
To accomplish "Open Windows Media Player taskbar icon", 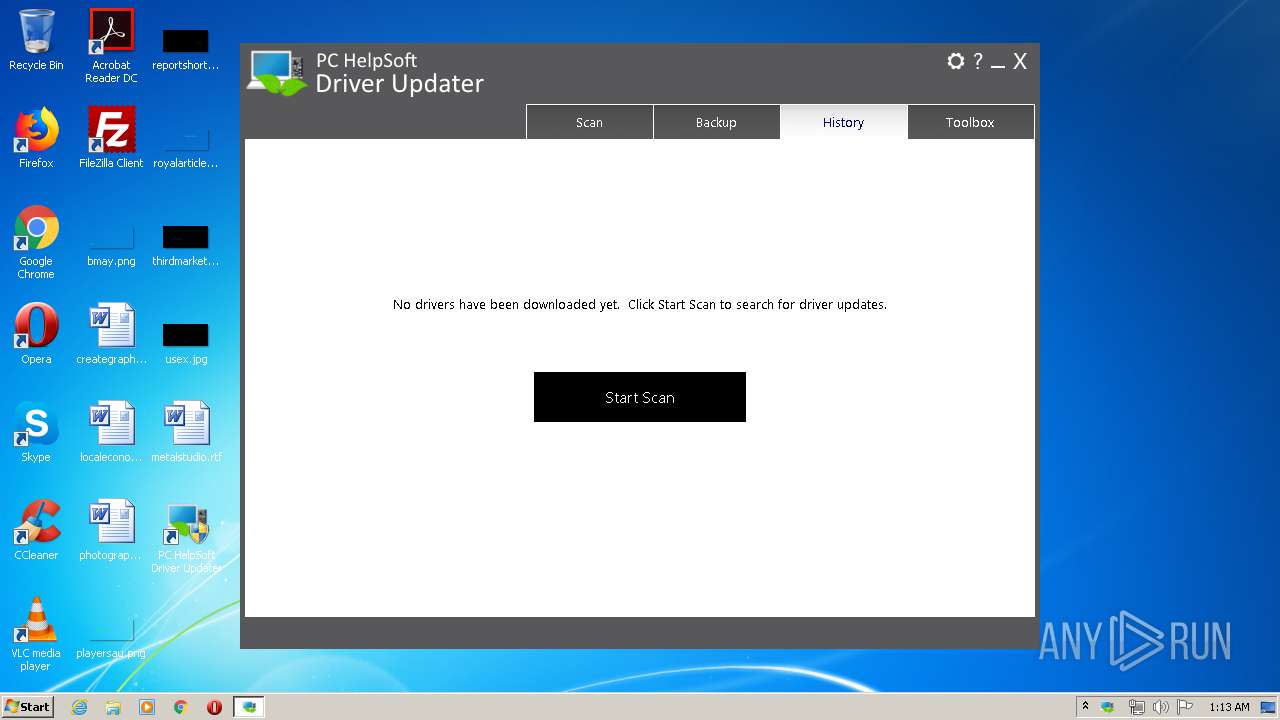I will 147,707.
